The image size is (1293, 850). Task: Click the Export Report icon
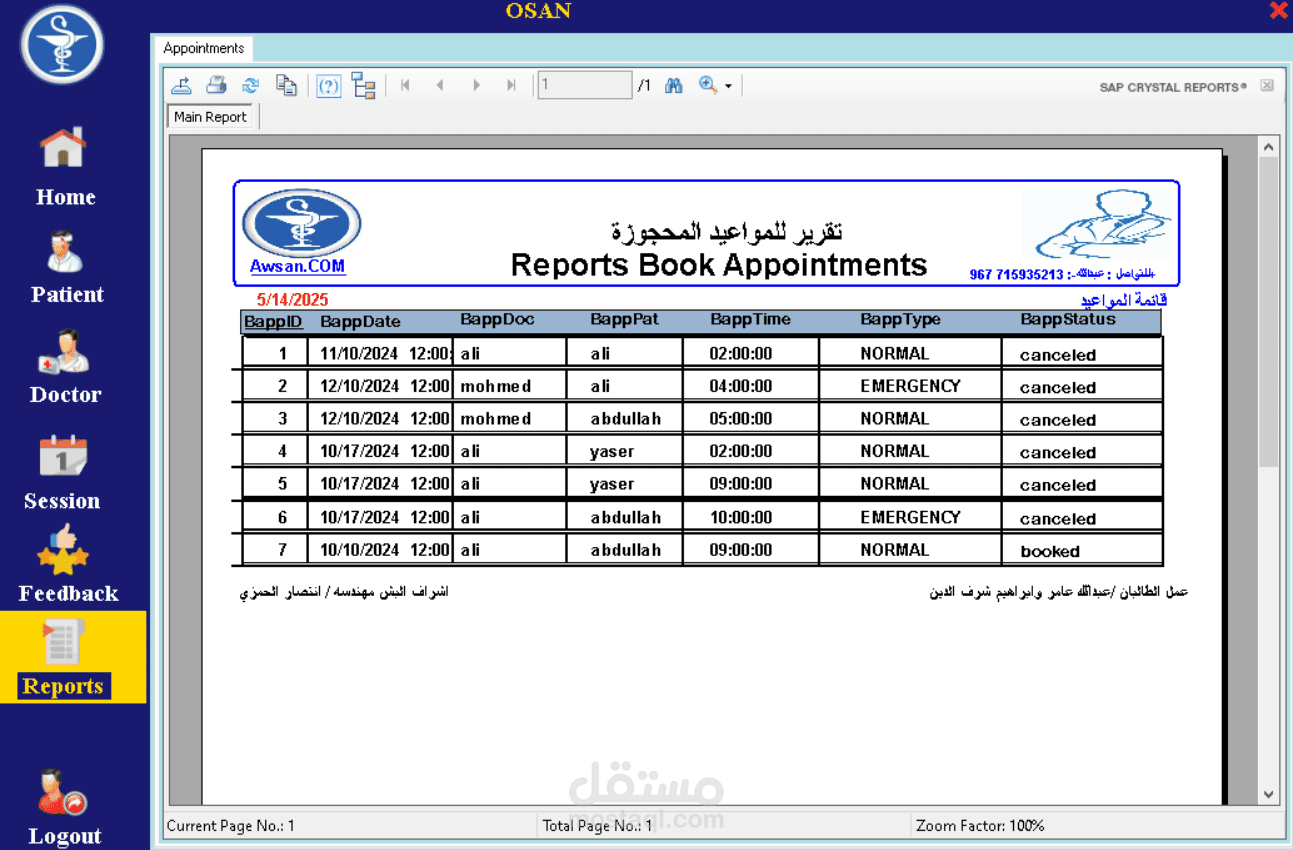[181, 86]
